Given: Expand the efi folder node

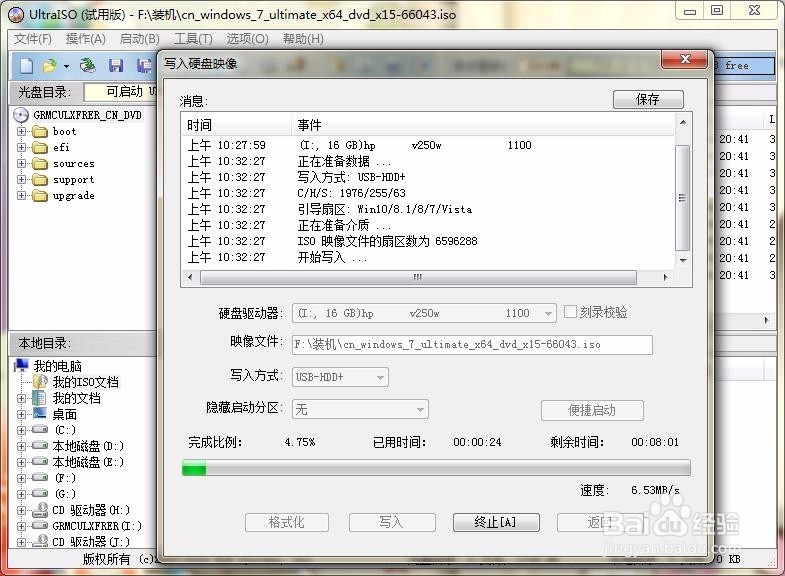Looking at the screenshot, I should [21, 148].
